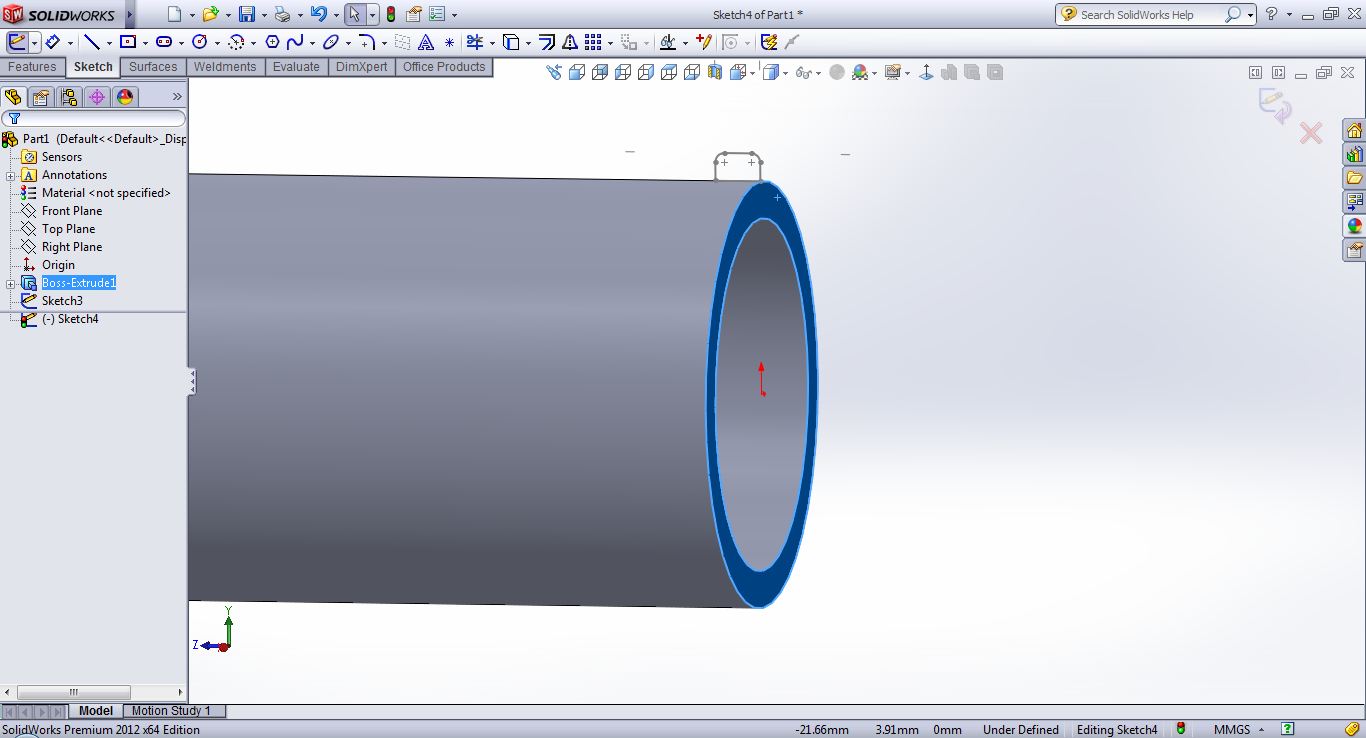Open the Evaluate tab
The image size is (1366, 738).
click(296, 67)
